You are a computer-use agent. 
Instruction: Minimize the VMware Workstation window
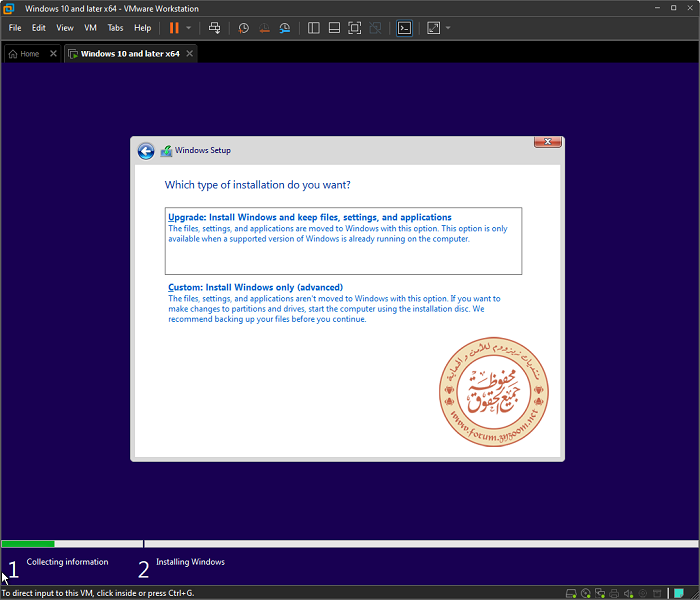point(657,8)
